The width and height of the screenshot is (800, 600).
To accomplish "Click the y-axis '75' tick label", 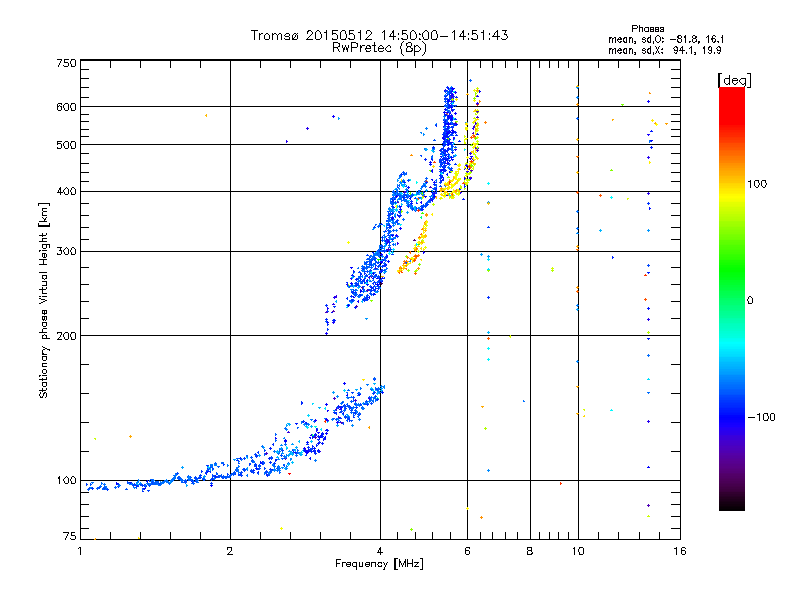I will coord(70,536).
